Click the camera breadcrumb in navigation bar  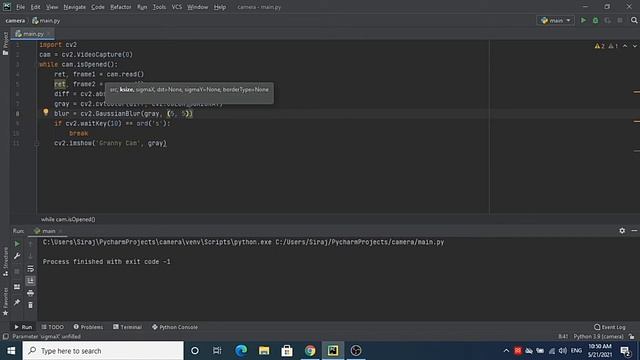15,20
